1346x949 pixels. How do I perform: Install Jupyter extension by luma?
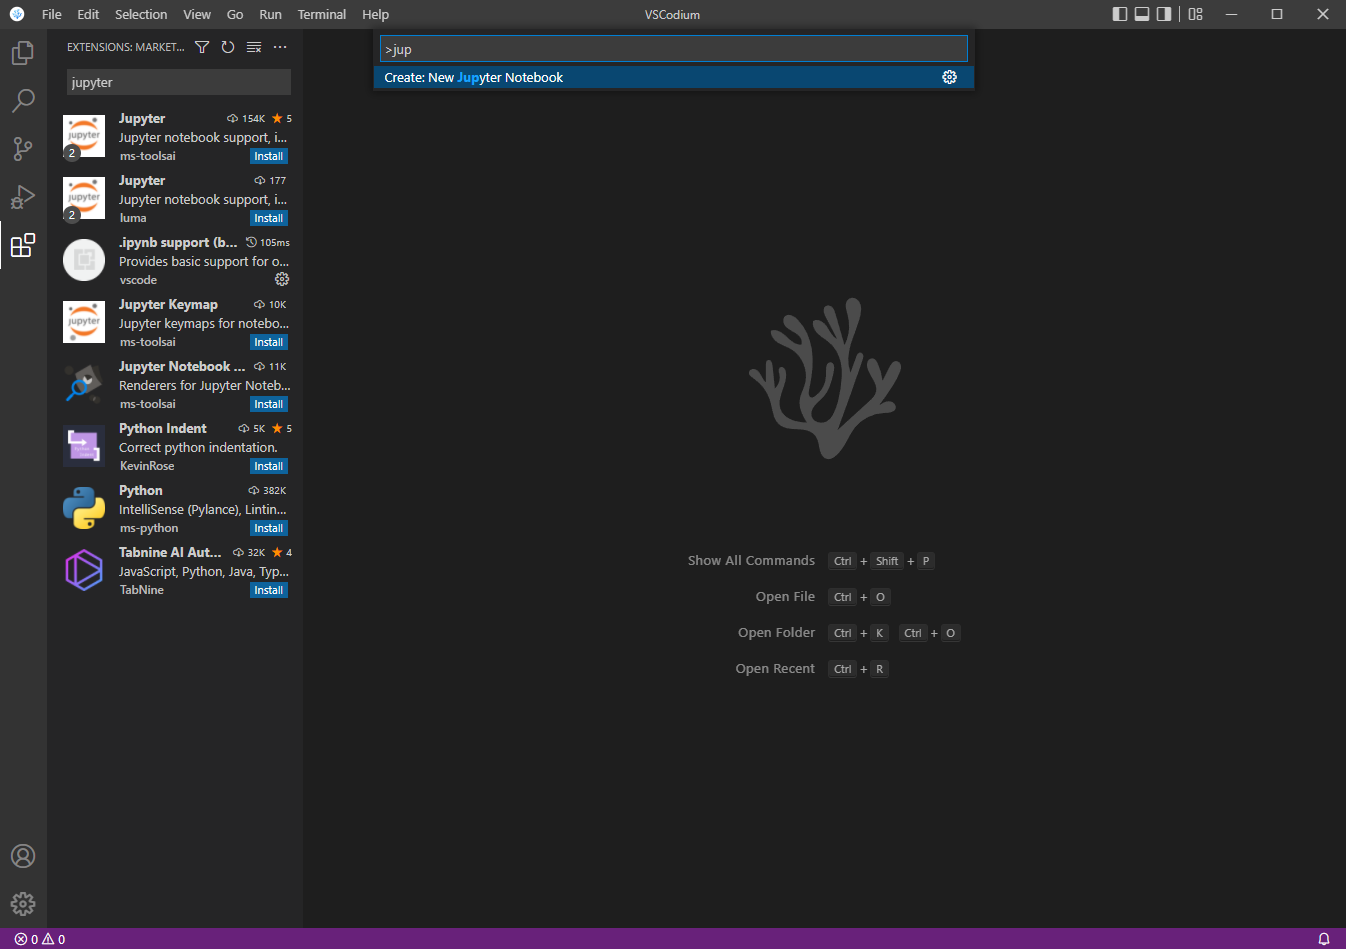pos(269,218)
